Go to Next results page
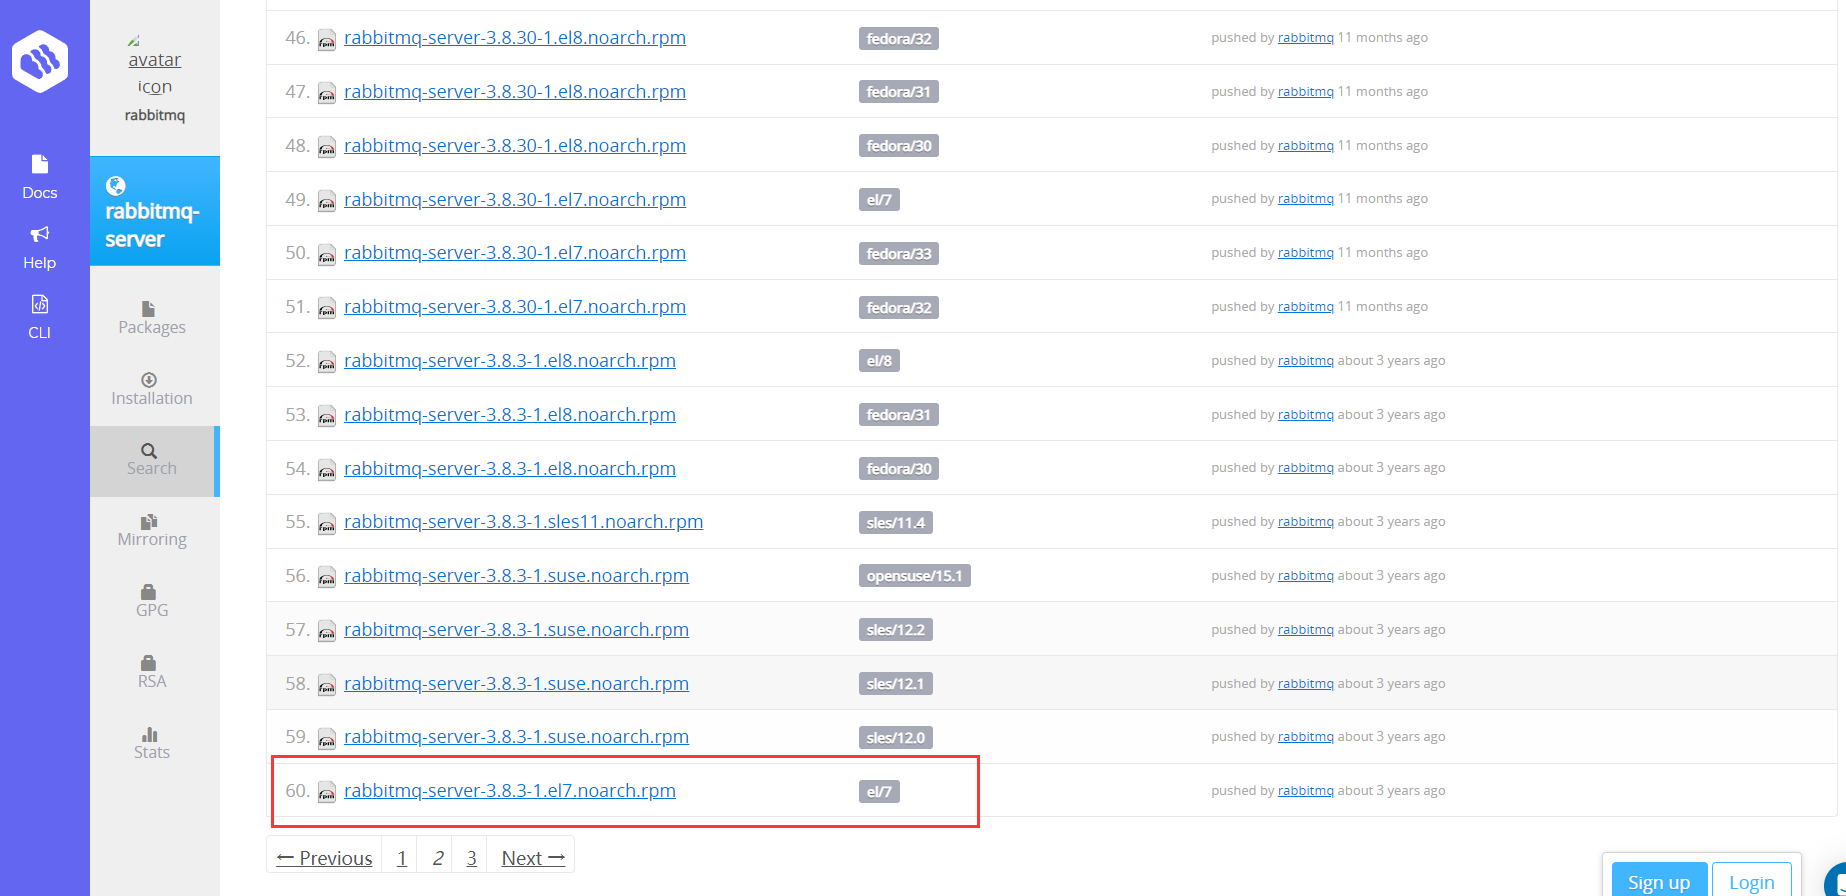 tap(533, 858)
